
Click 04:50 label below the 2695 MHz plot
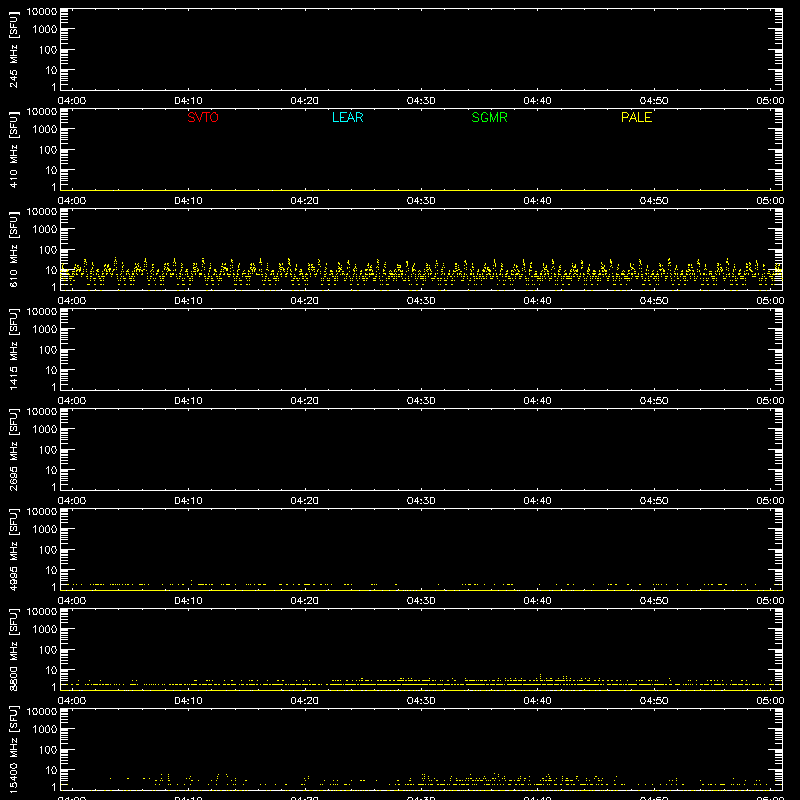tap(654, 501)
